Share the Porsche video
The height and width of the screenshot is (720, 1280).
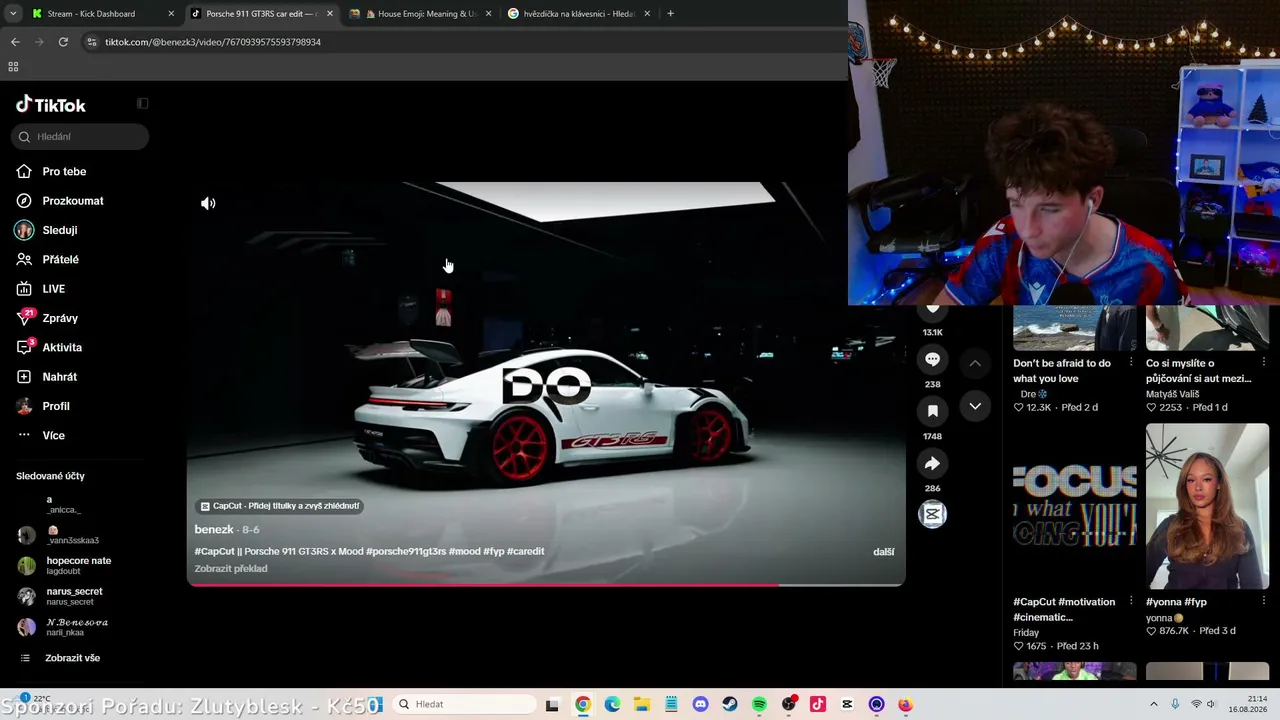[x=932, y=463]
